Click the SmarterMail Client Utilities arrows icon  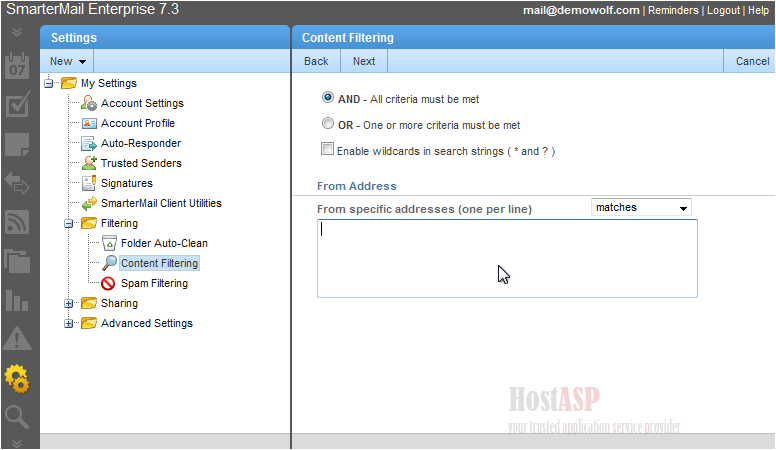89,203
